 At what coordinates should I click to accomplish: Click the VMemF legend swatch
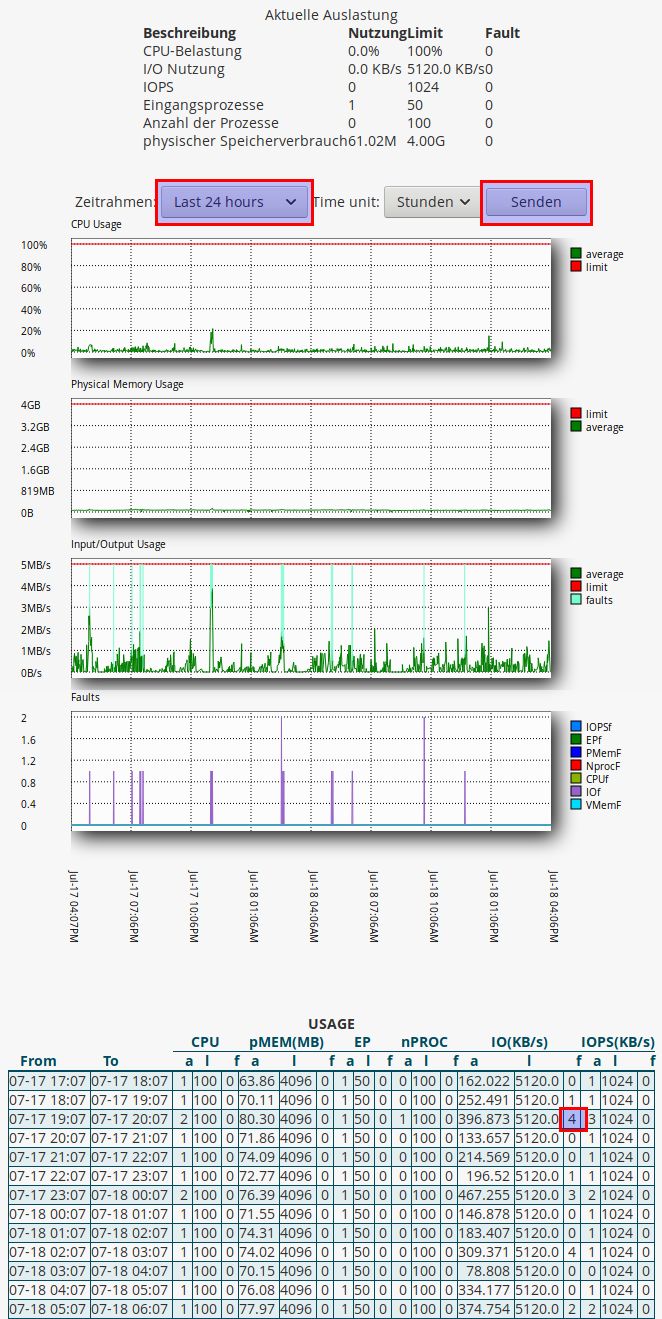[576, 804]
